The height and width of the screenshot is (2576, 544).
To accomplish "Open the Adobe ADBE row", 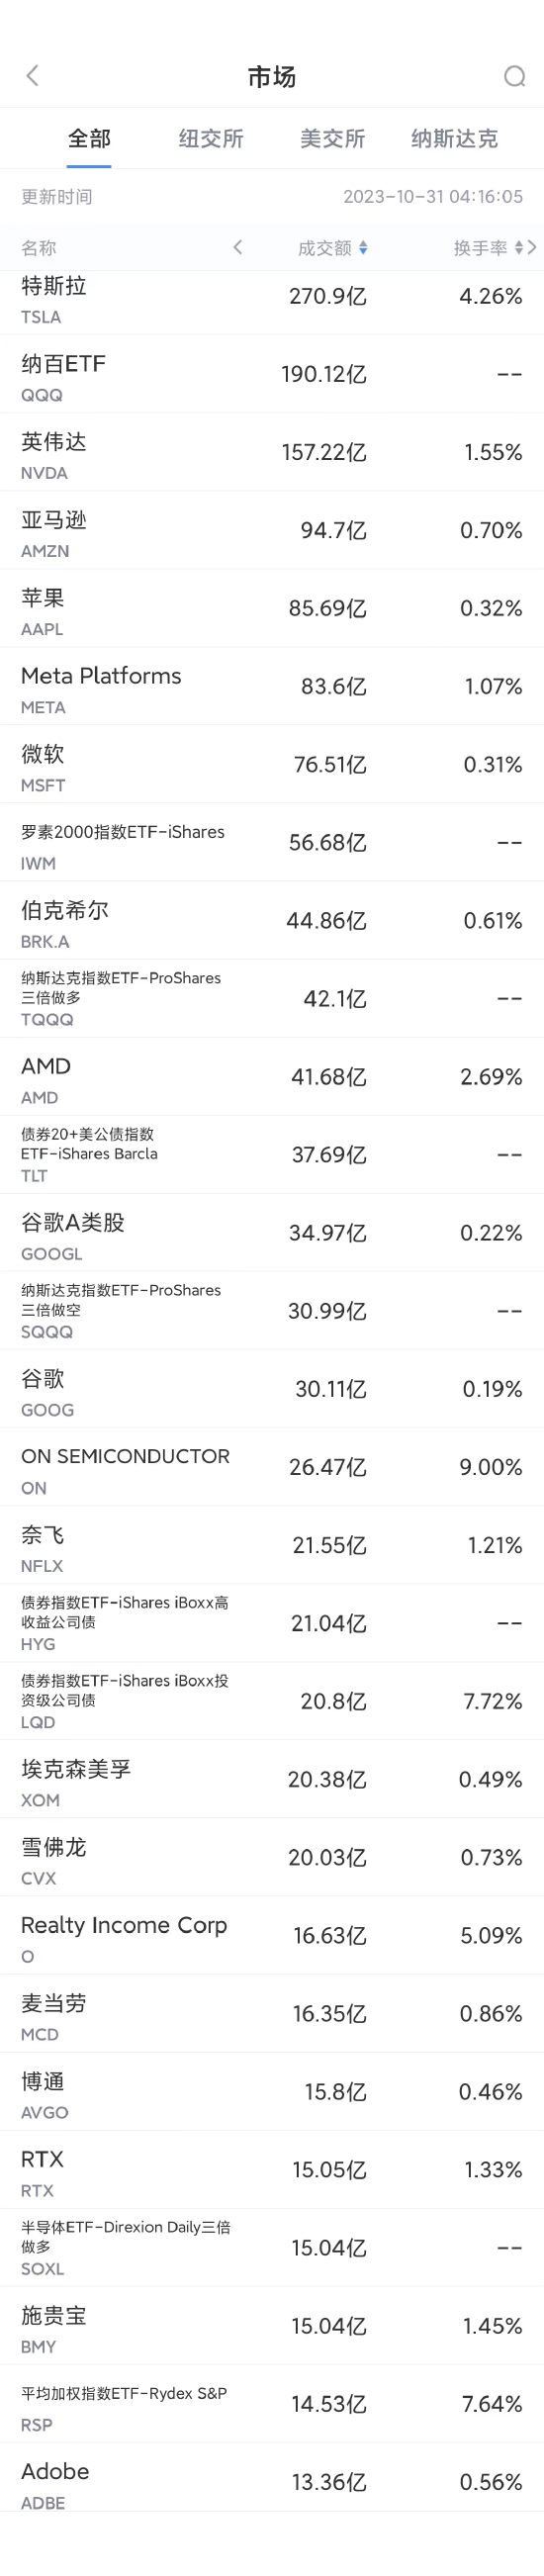I will [x=272, y=2481].
